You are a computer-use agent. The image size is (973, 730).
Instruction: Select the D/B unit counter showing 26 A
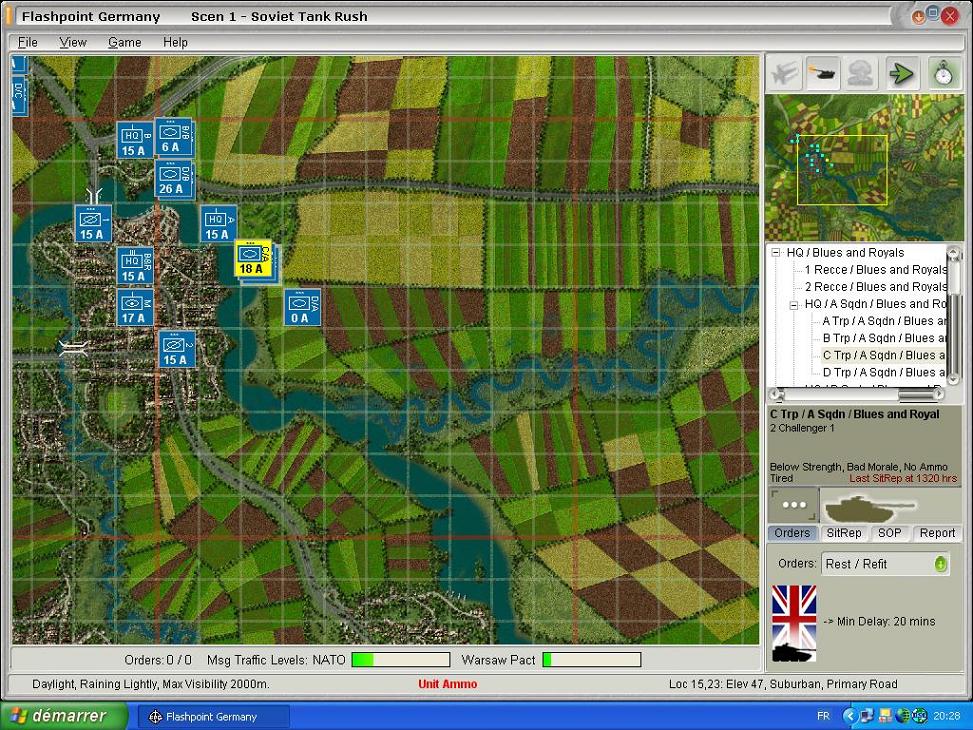[173, 179]
